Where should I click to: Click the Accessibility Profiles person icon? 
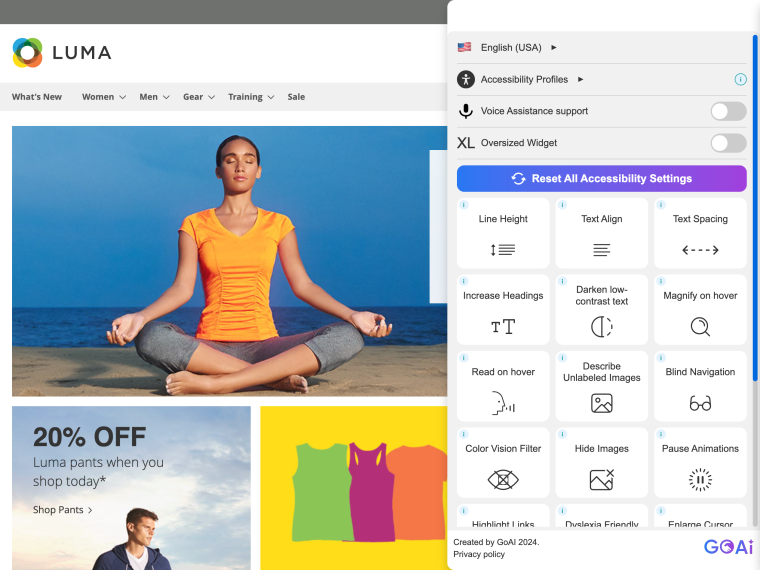466,79
